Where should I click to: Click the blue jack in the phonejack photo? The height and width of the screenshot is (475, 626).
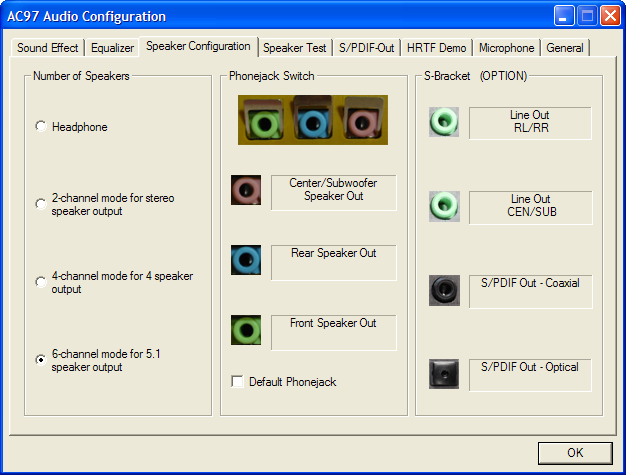pos(313,123)
